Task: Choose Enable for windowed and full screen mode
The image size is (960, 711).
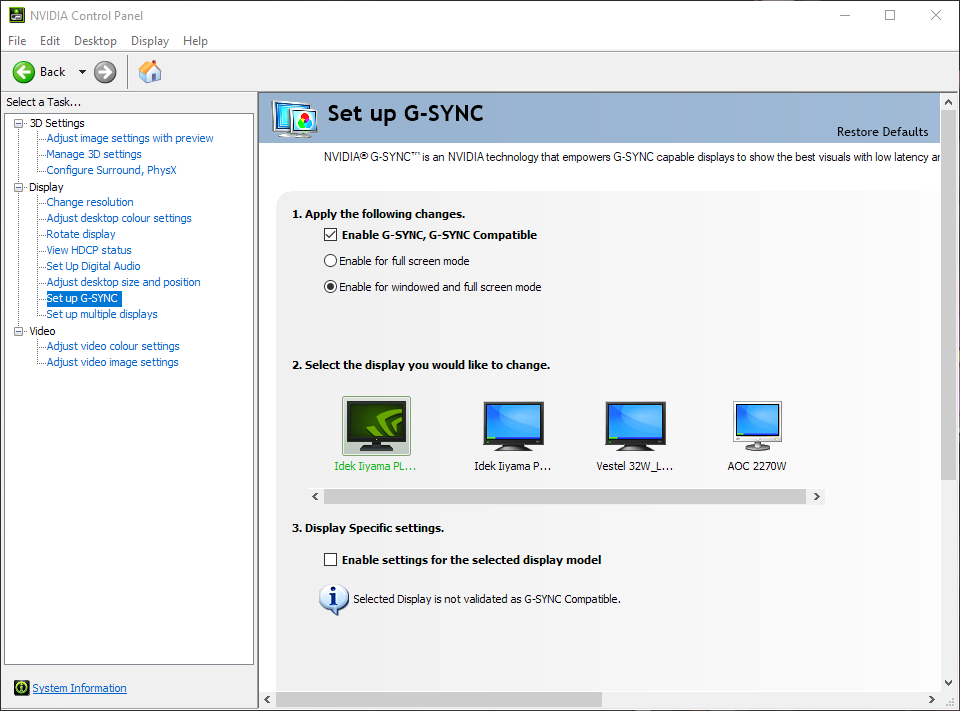Action: (x=331, y=287)
